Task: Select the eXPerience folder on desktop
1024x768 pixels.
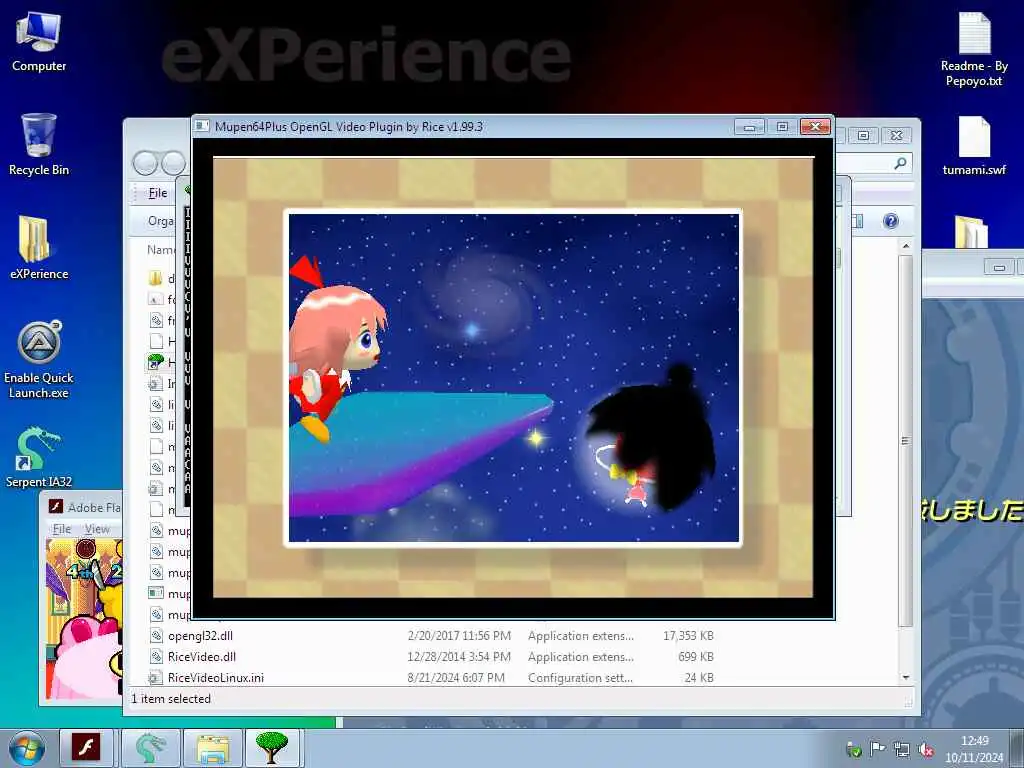Action: [39, 248]
